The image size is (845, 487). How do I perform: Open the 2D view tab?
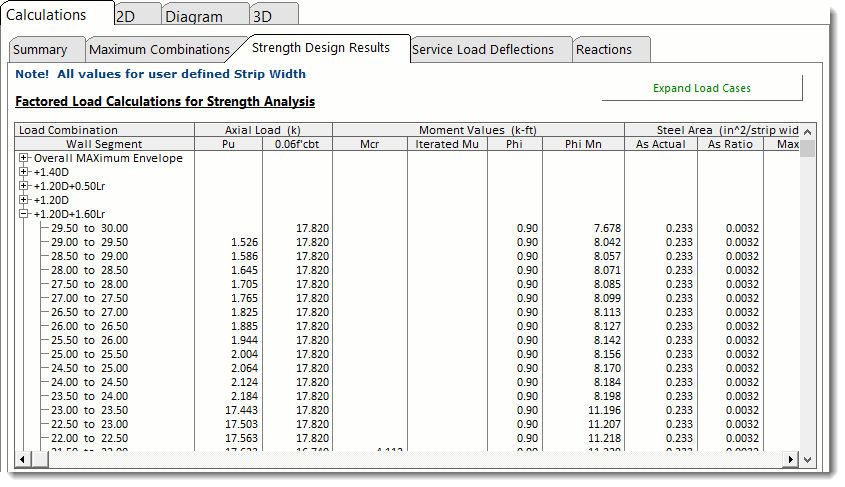pos(126,17)
